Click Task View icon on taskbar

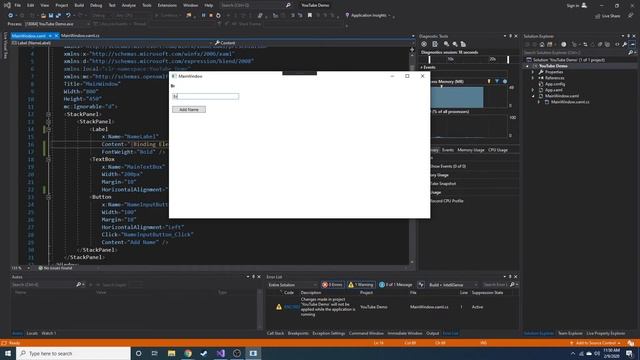155,353
